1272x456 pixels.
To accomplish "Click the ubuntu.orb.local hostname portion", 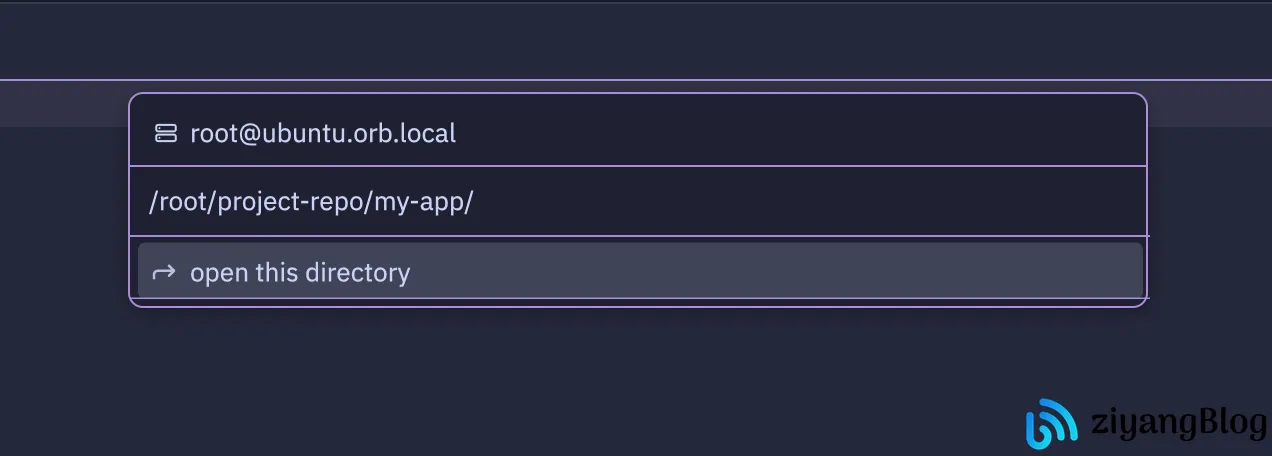I will pyautogui.click(x=358, y=133).
